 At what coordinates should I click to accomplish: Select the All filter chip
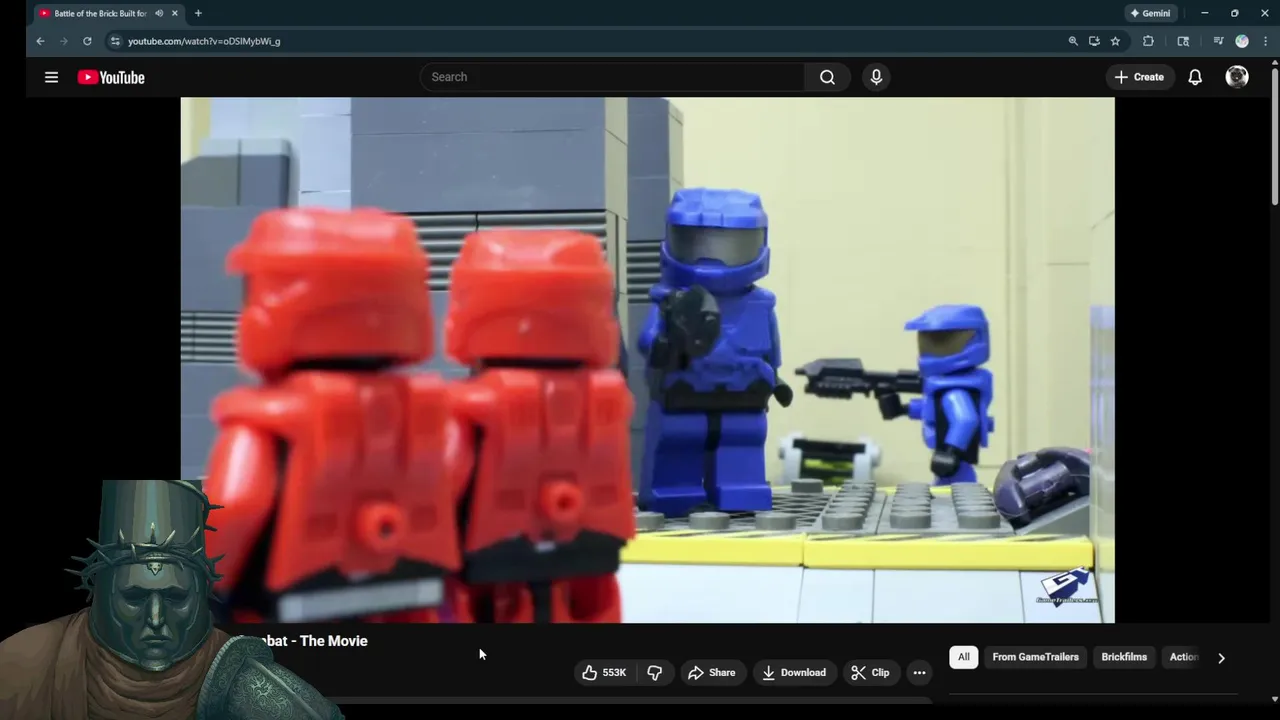pos(964,657)
